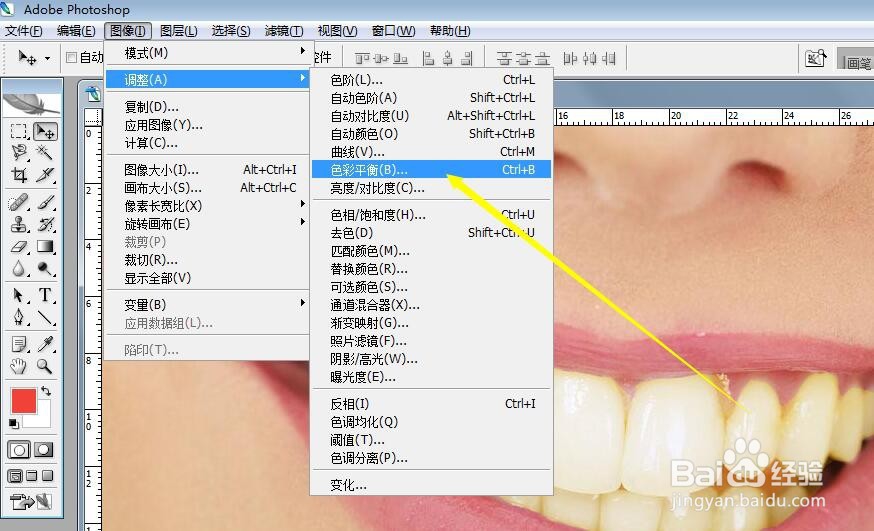
Task: Choose 去色(D) menu entry
Action: click(x=431, y=232)
